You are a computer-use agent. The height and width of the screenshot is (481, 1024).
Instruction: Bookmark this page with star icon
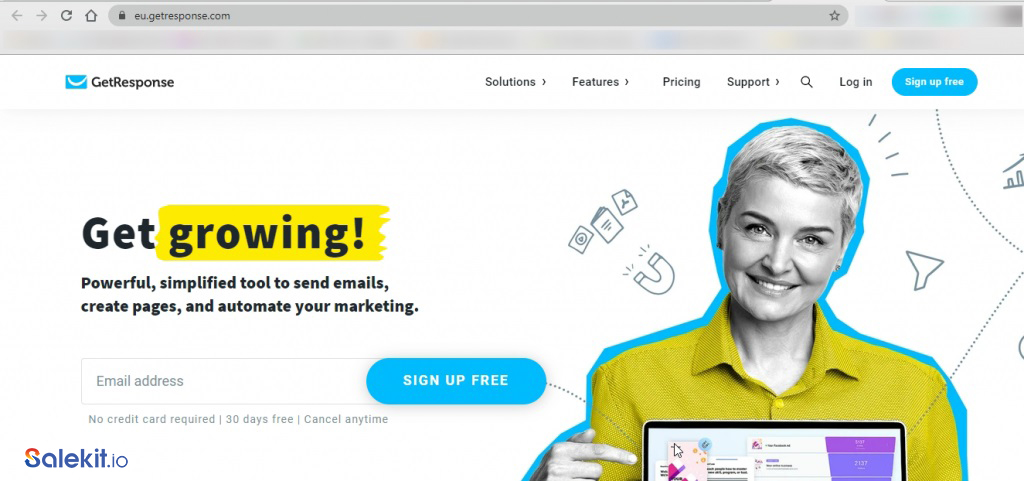tap(834, 16)
